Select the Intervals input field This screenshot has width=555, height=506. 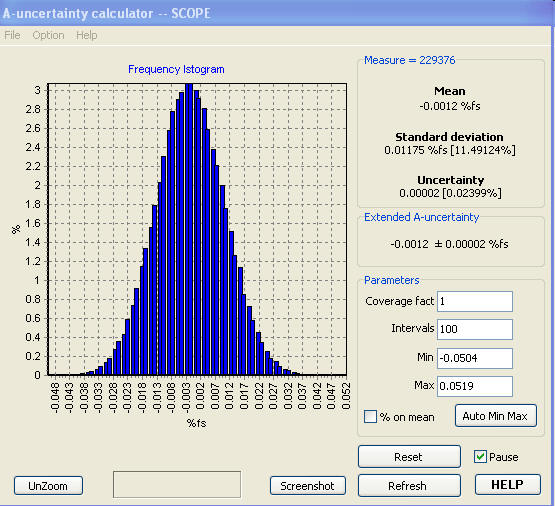click(x=475, y=329)
